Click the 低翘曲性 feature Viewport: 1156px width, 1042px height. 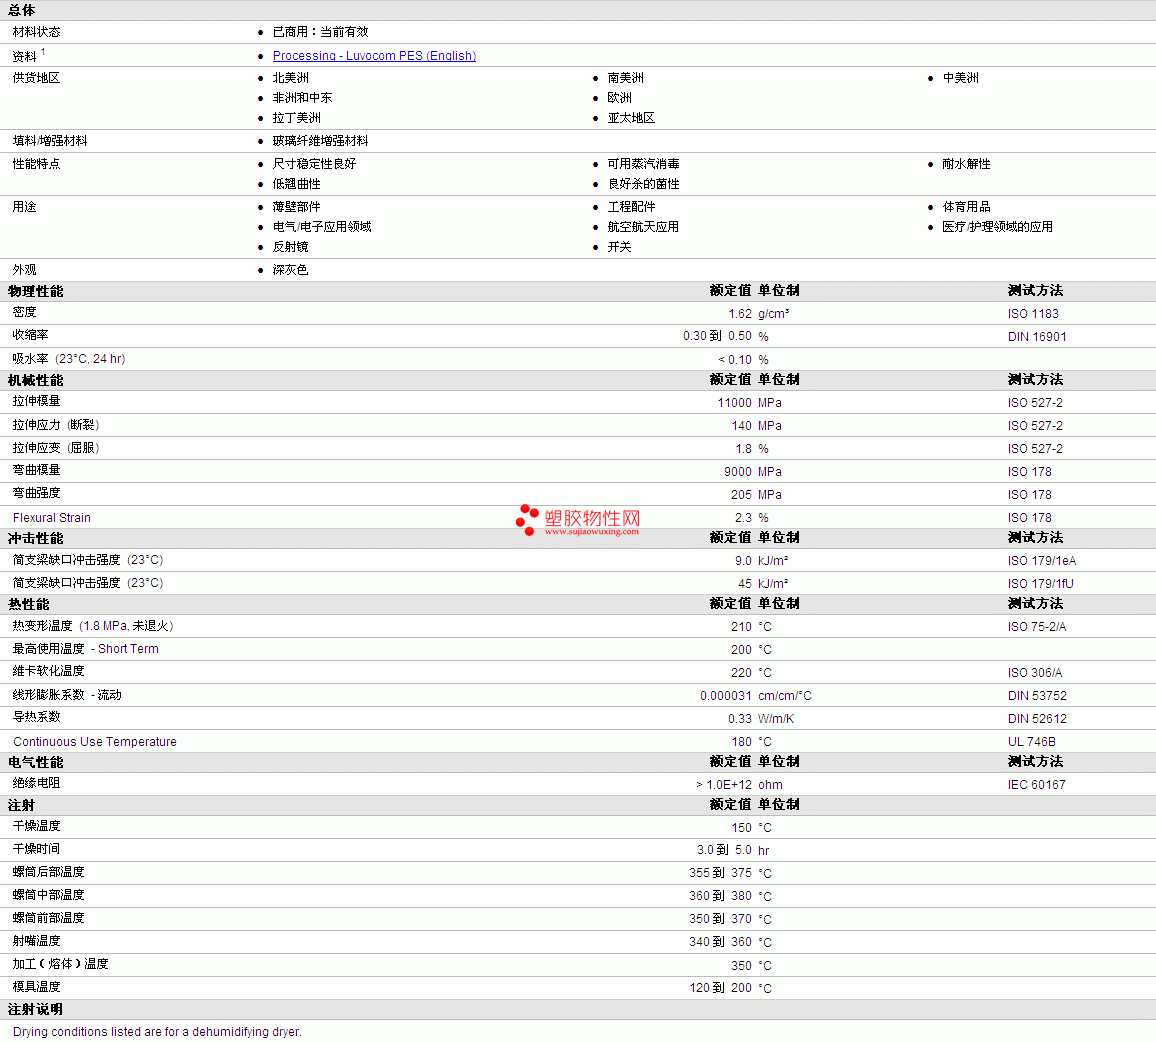[296, 184]
